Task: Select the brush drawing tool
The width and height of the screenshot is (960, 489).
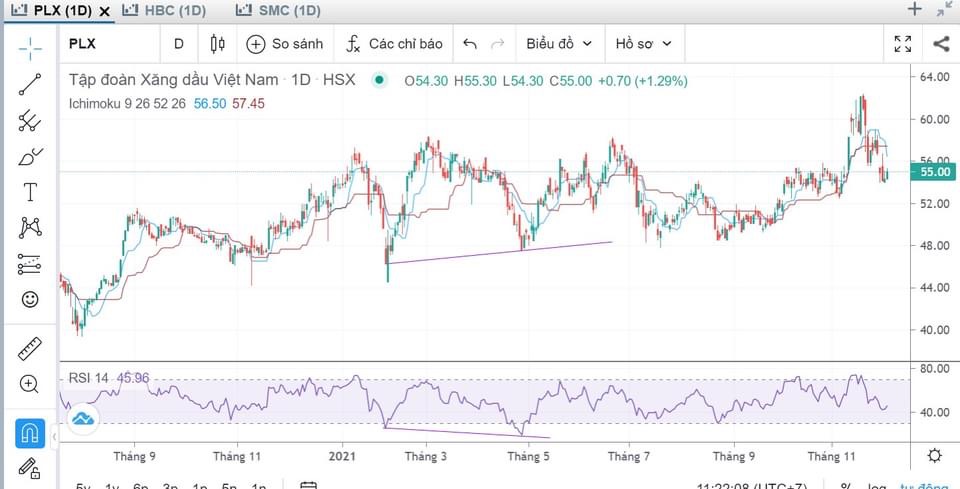Action: click(x=29, y=157)
